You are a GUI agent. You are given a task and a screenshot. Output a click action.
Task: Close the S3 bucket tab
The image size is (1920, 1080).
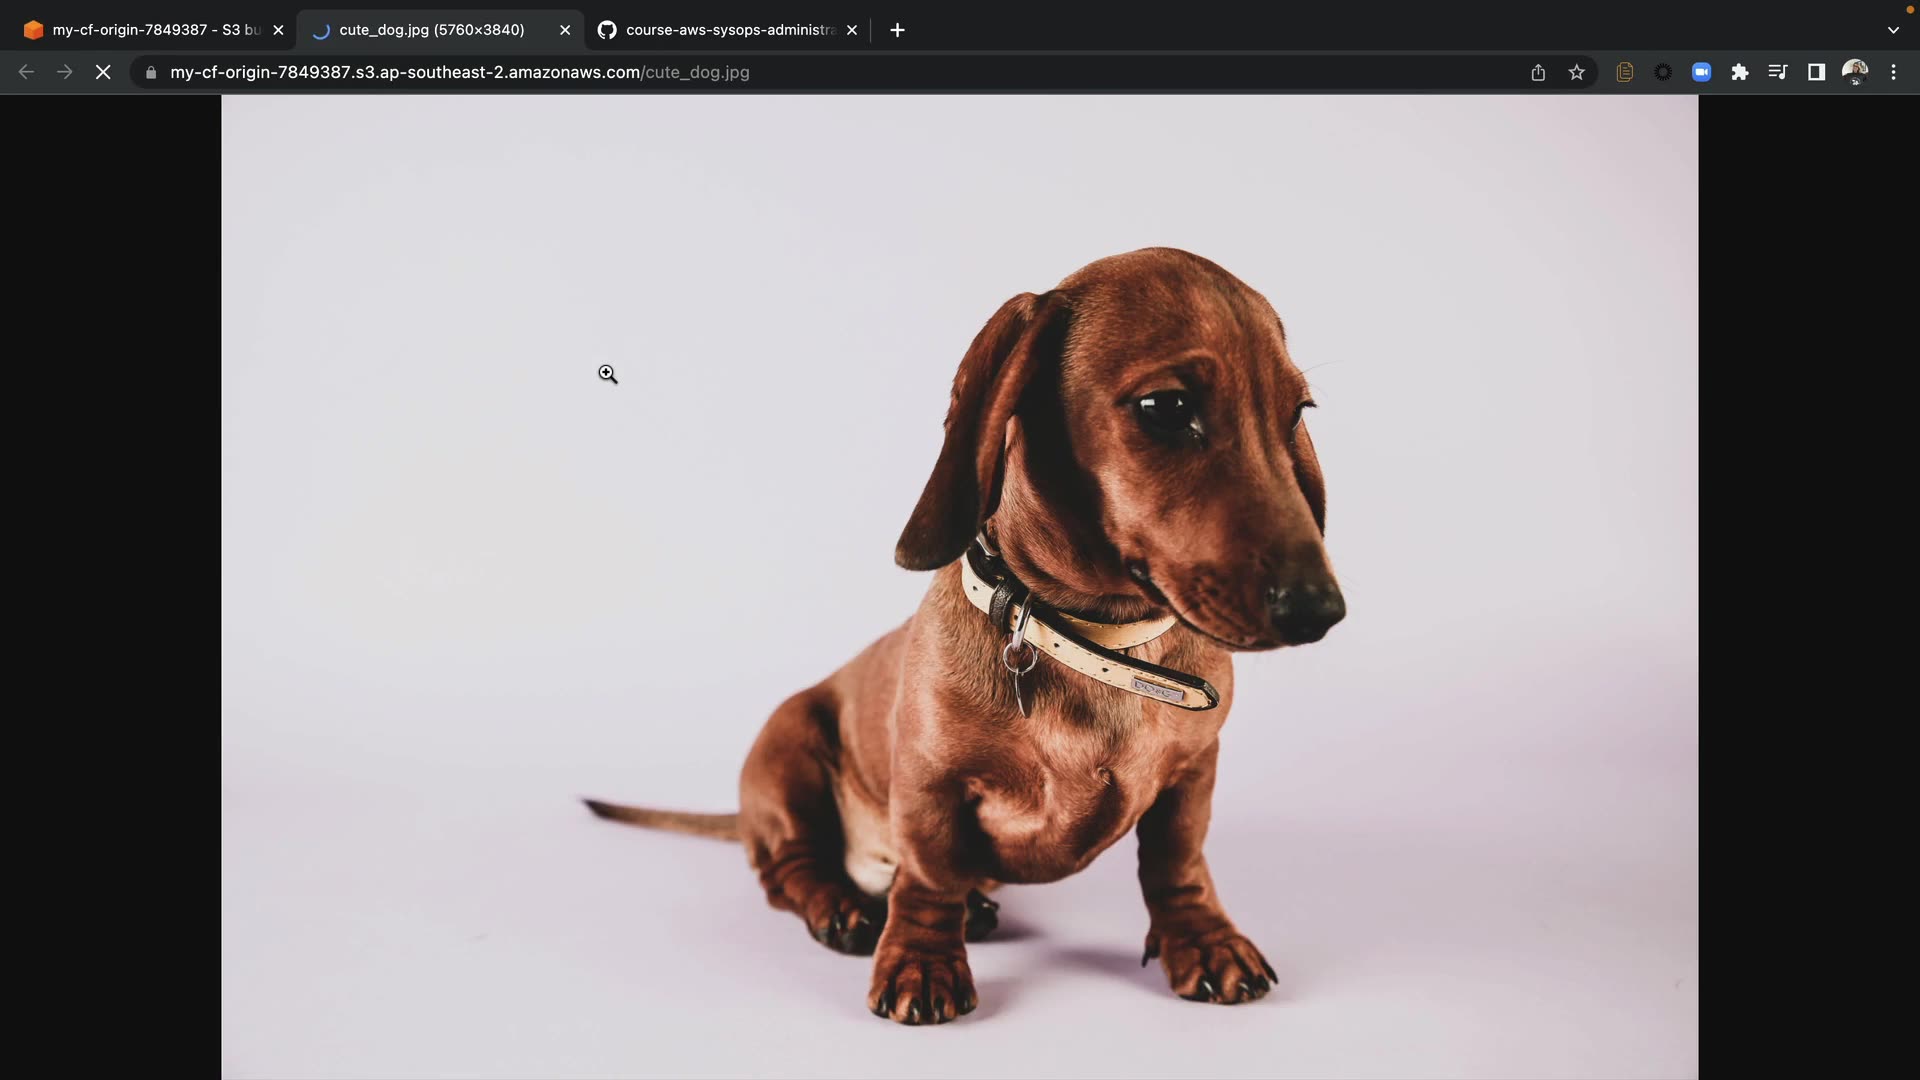(x=278, y=30)
